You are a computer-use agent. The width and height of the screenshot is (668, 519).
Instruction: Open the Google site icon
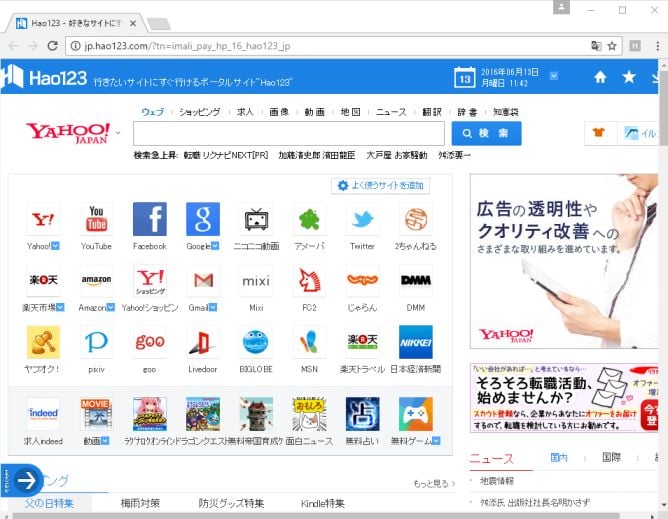tap(203, 219)
